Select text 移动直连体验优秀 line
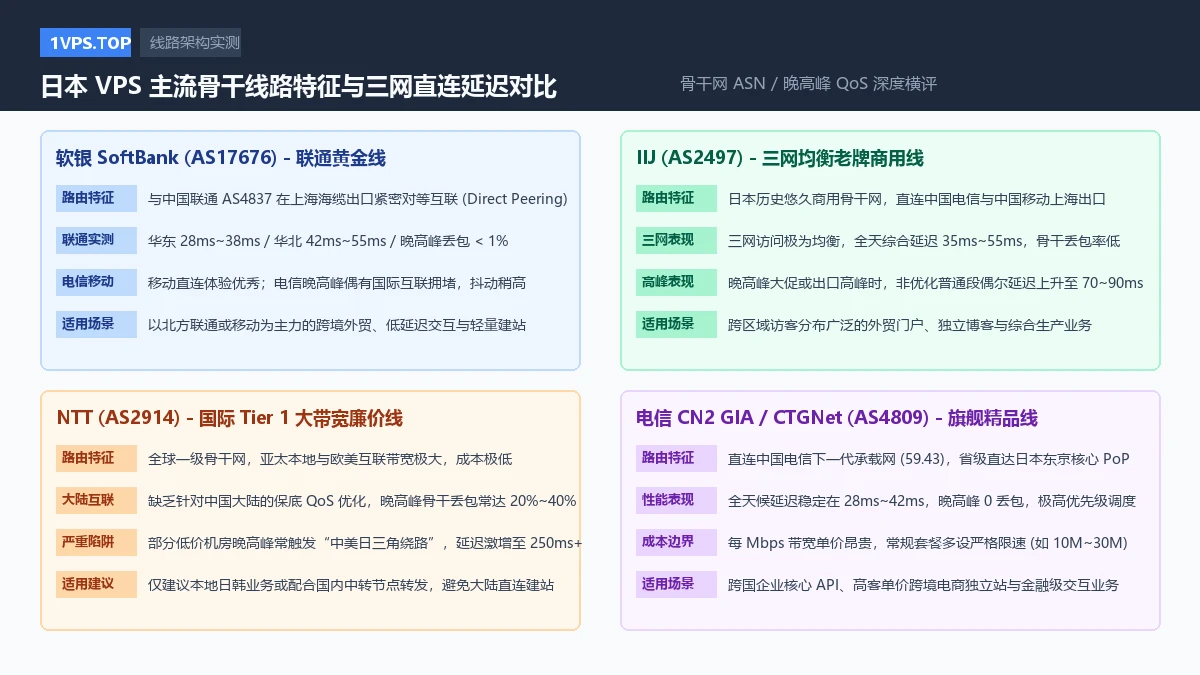 click(x=337, y=283)
